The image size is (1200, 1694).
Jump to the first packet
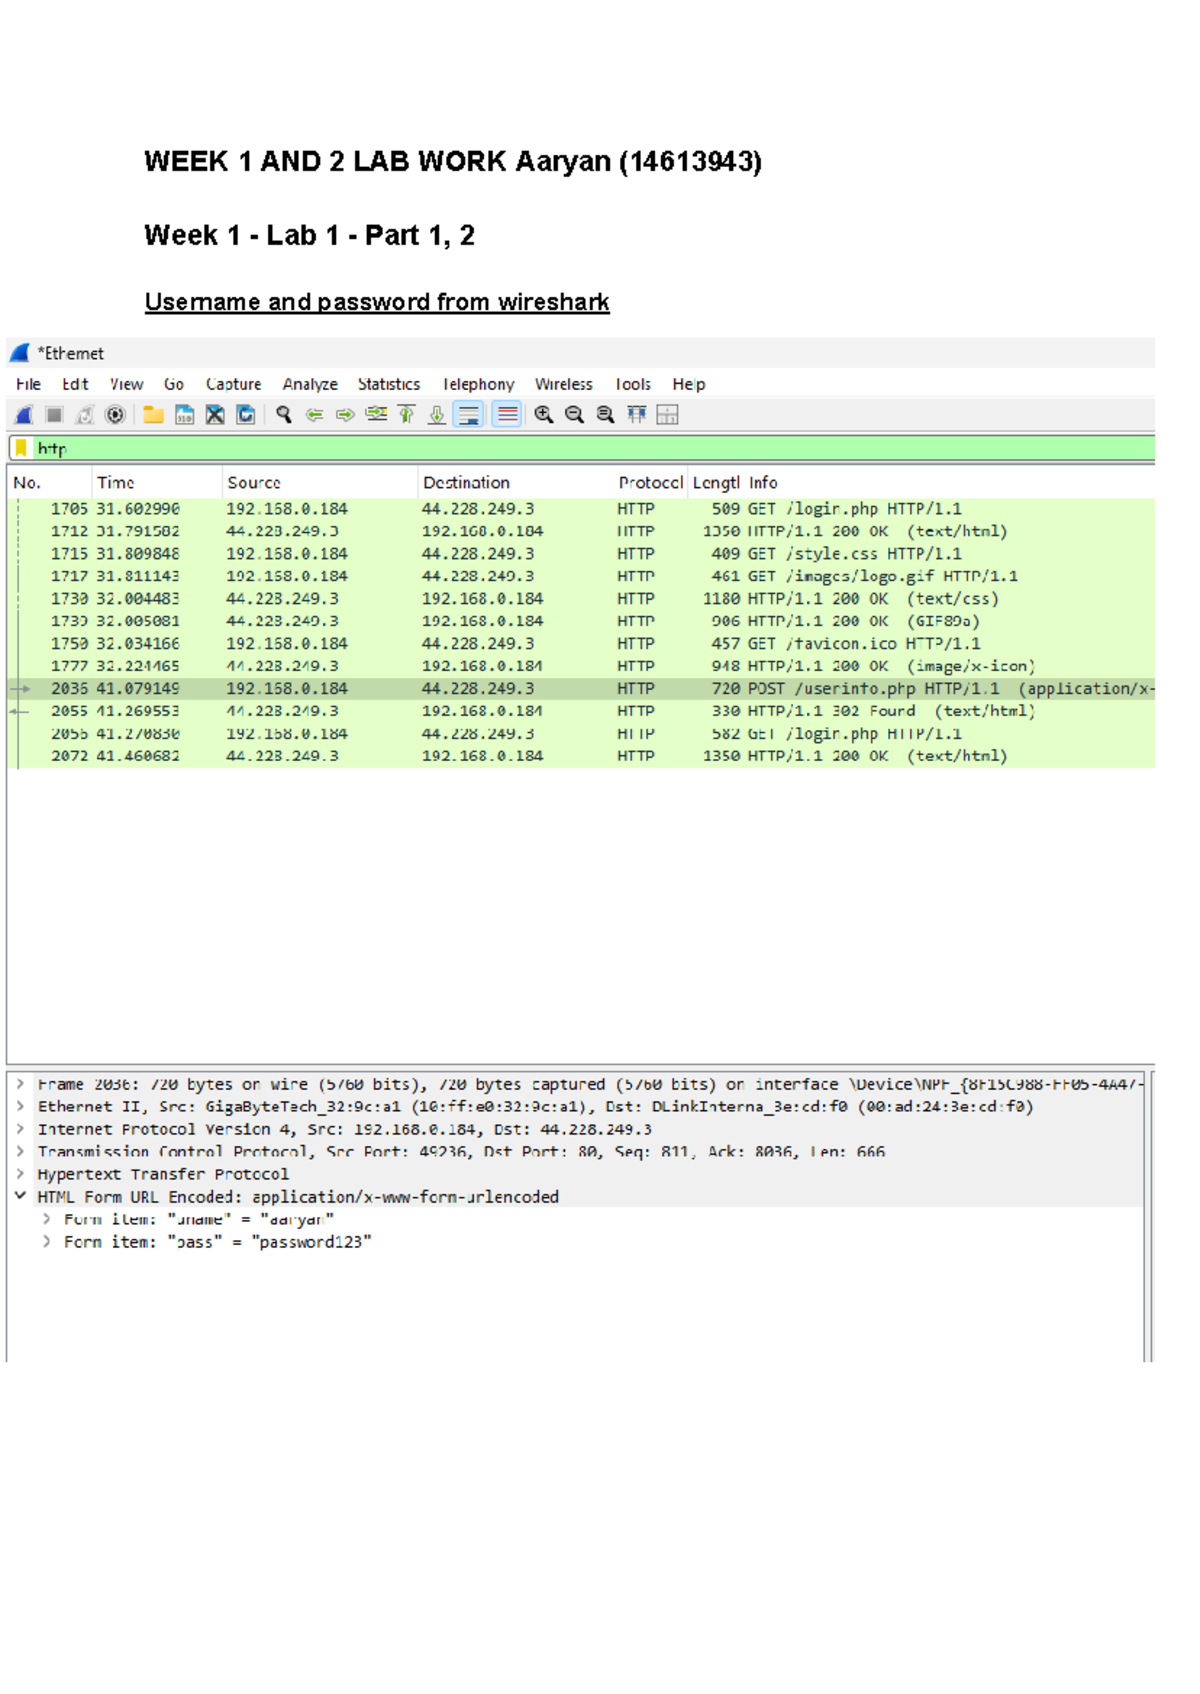(407, 415)
